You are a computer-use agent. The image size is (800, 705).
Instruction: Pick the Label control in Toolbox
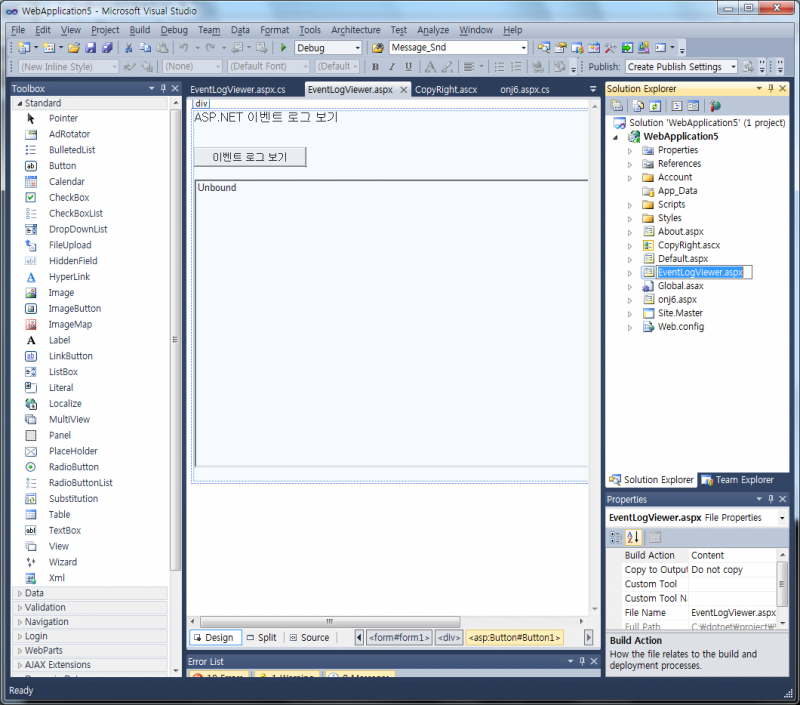coord(59,340)
